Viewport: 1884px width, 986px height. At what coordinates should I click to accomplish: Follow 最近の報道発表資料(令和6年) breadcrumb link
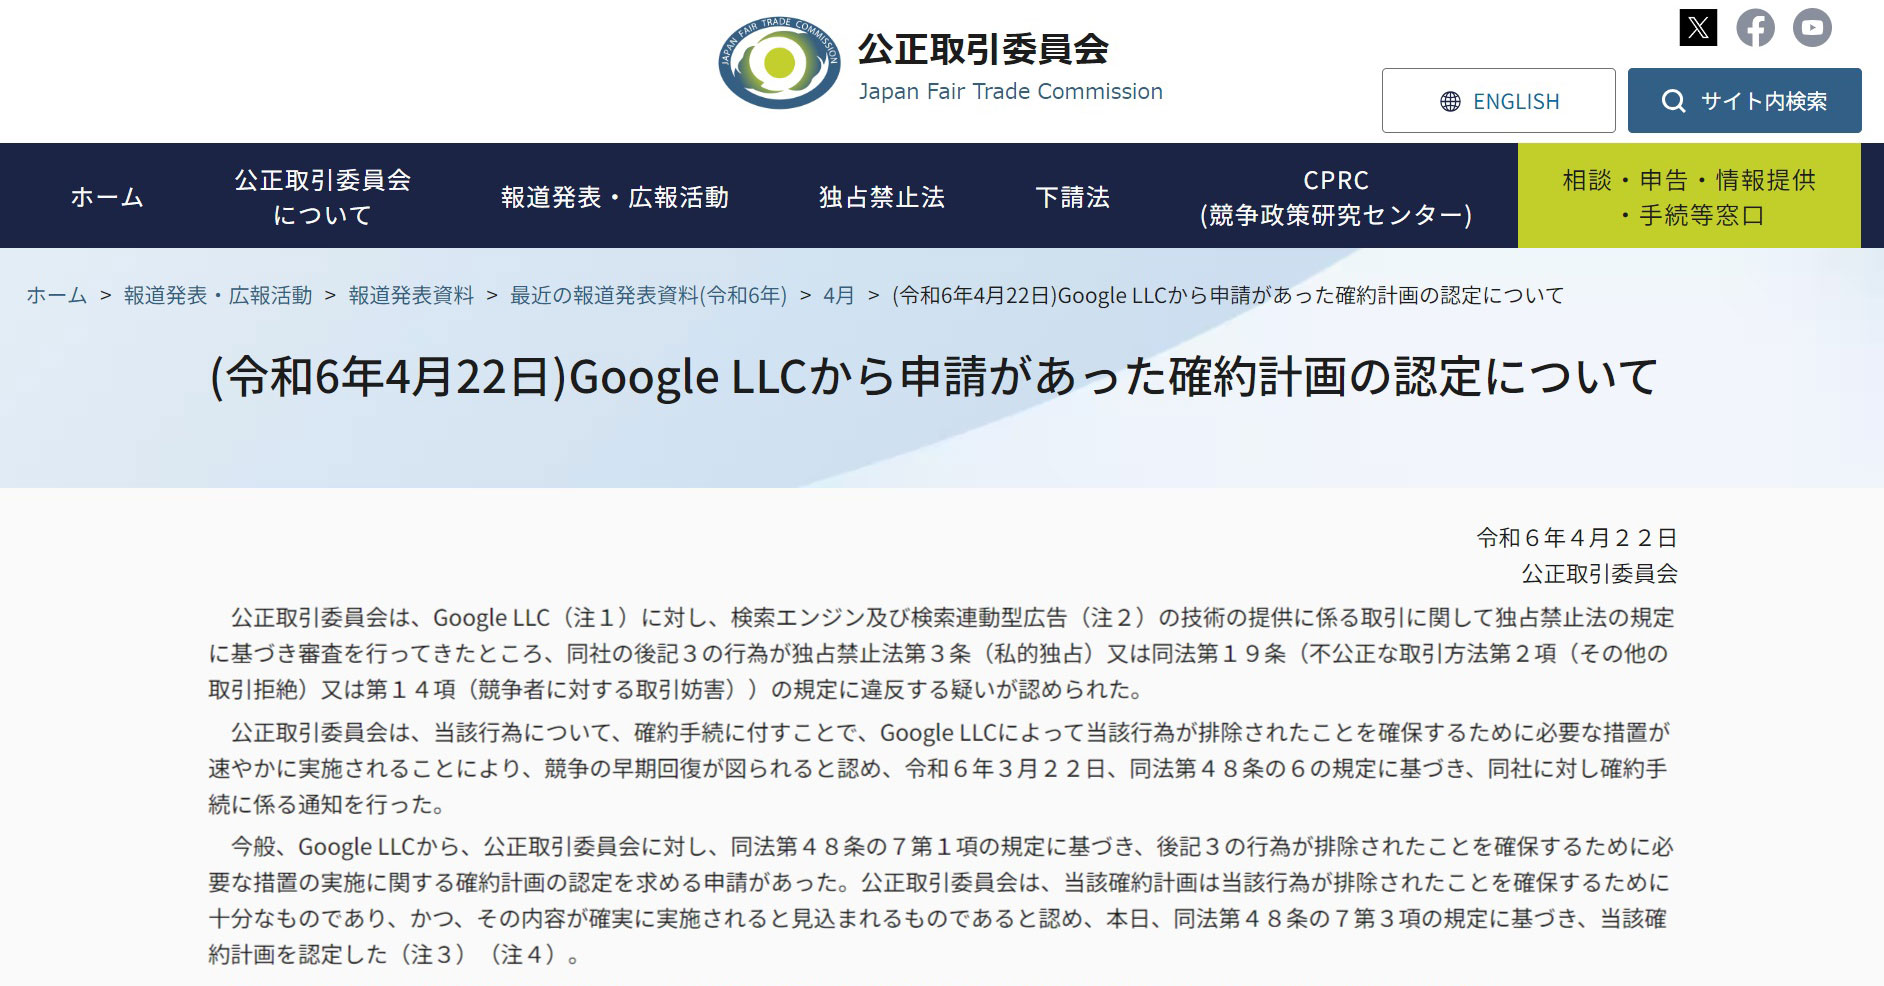coord(648,295)
